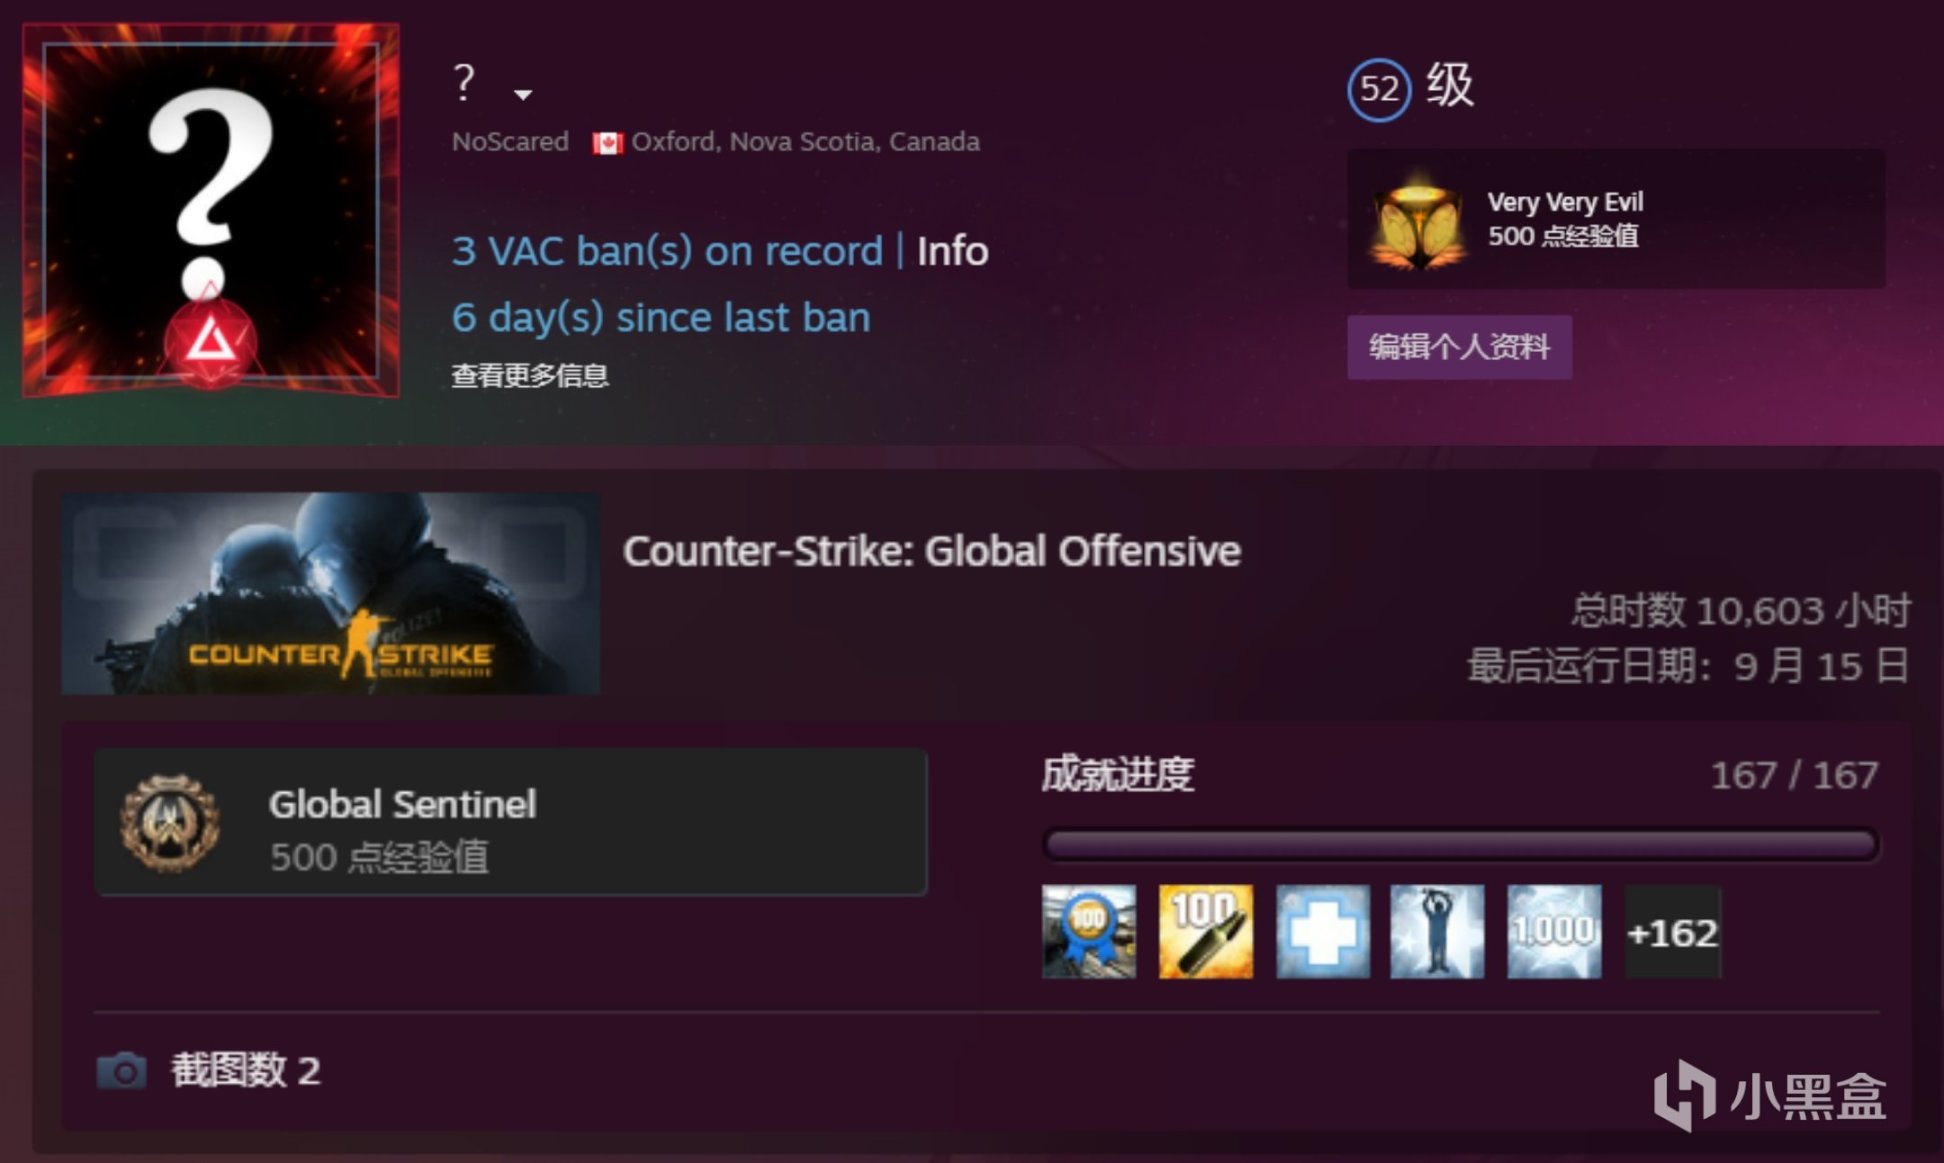Open the Global Sentinel badge panel

tap(511, 822)
